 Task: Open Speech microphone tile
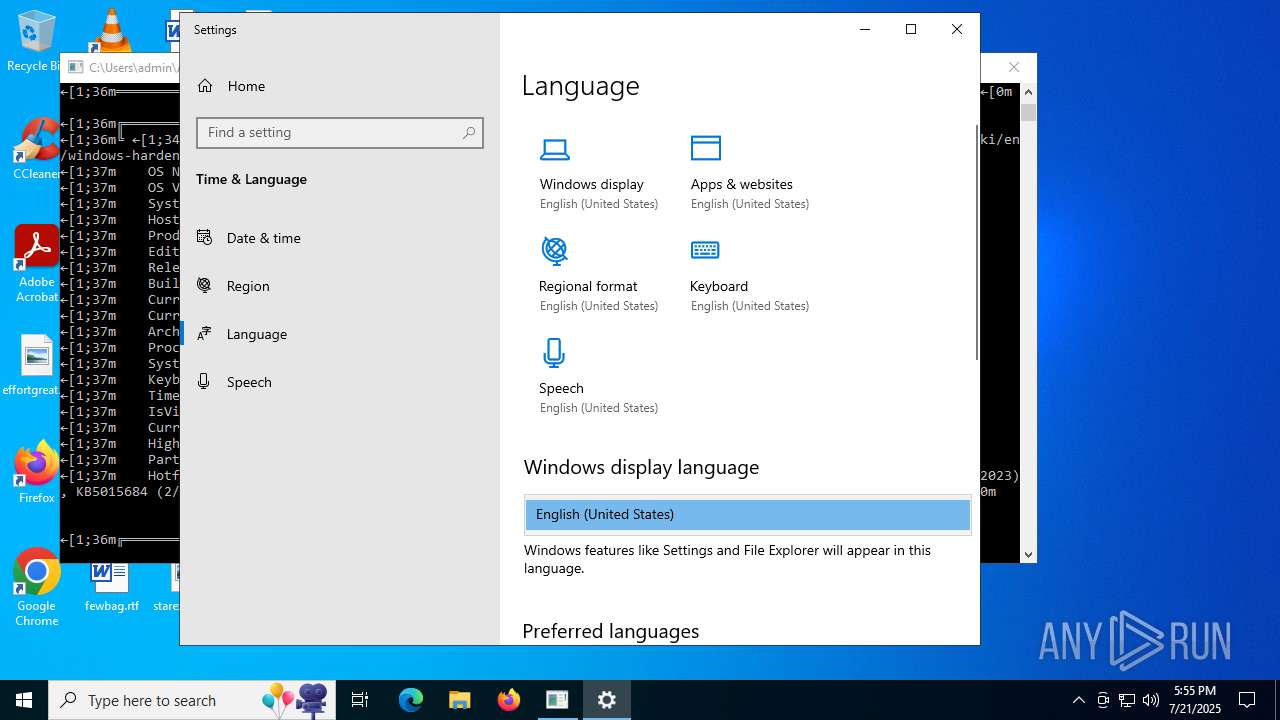[599, 377]
